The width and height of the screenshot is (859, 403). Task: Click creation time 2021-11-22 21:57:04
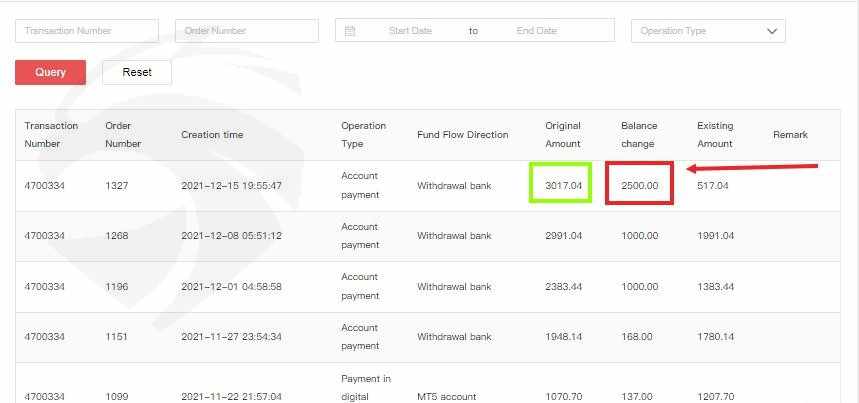coord(231,396)
